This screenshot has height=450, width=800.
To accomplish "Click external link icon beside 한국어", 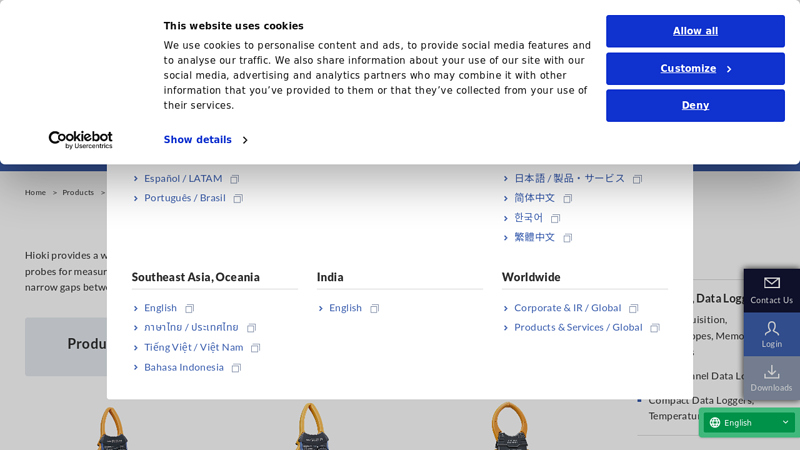I will point(556,218).
